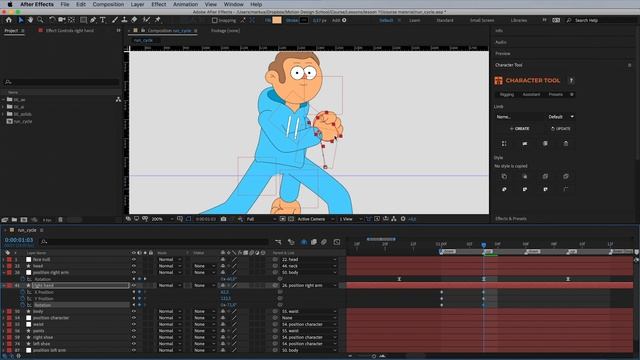Open the Effect menu
Screen dimensions: 640x360
tap(159, 4)
